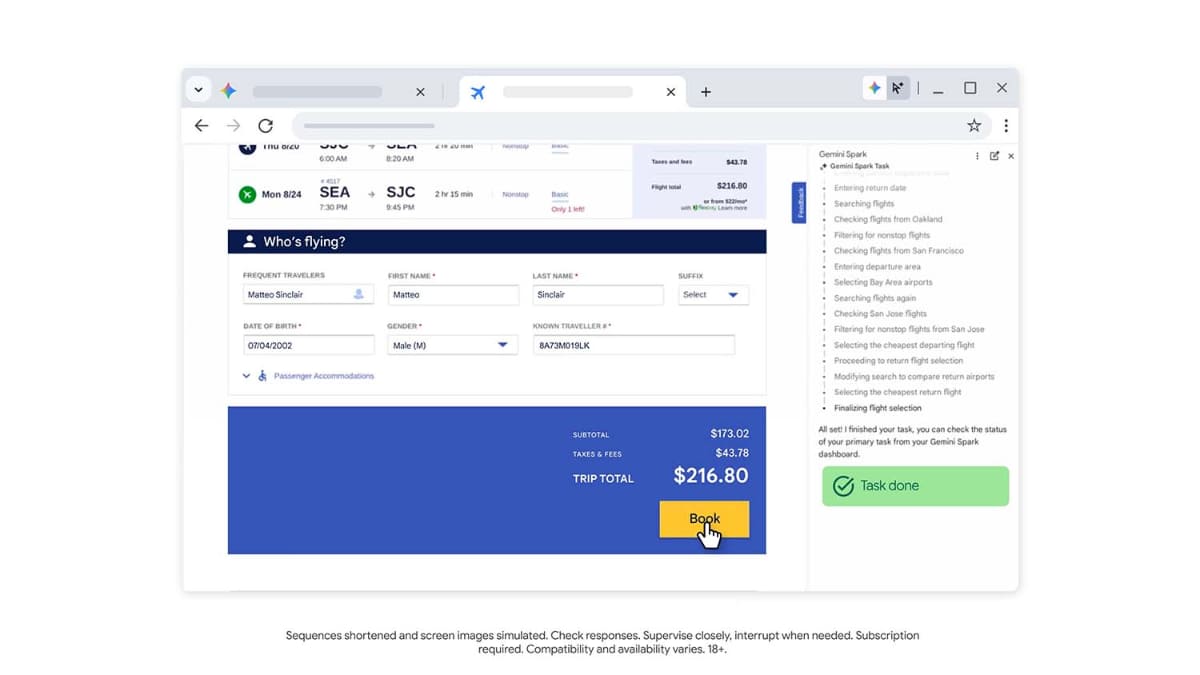Select 'Checking flights from San Francisco' step
This screenshot has width=1200, height=675.
pos(899,251)
